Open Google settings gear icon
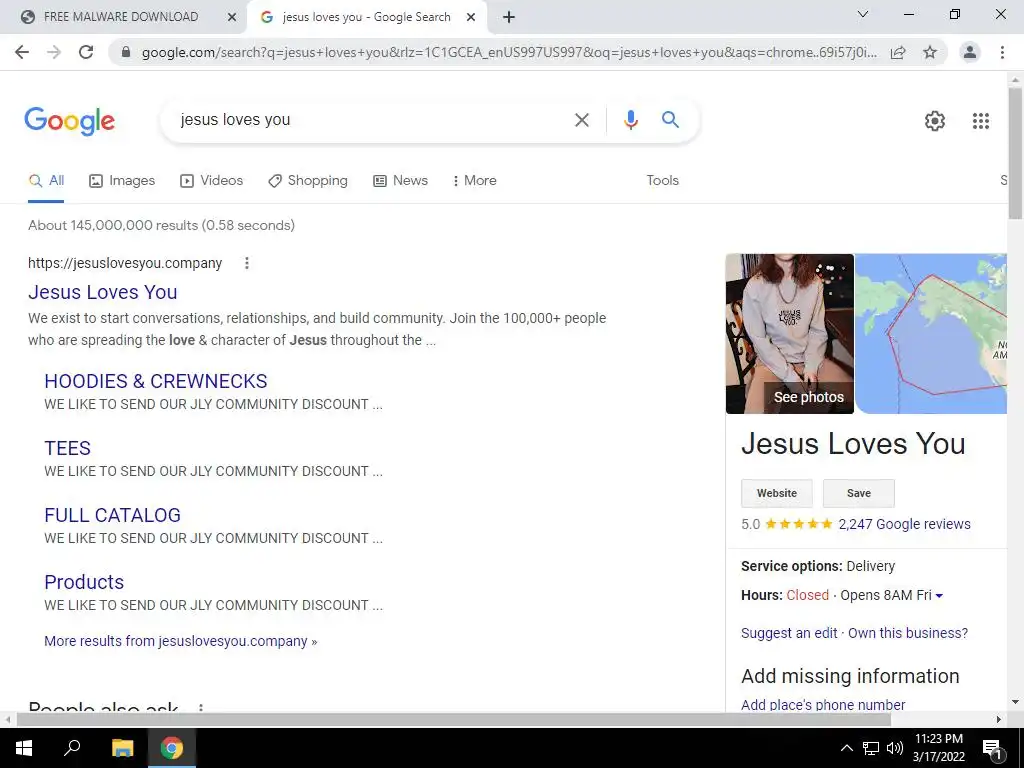The image size is (1024, 768). (x=935, y=121)
